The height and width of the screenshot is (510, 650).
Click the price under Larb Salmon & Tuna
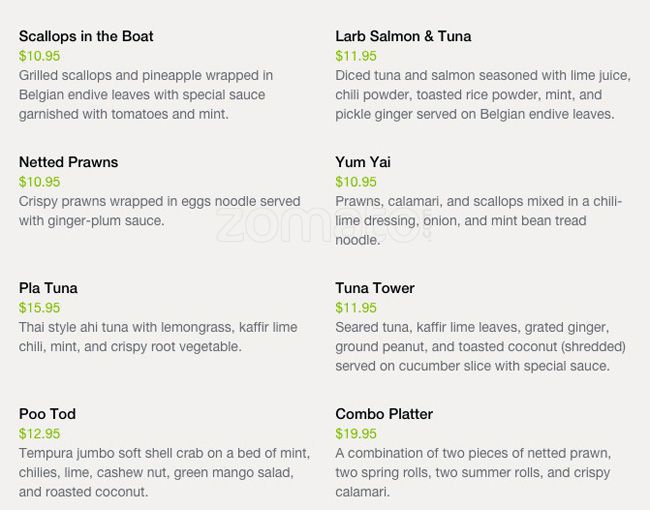(x=356, y=56)
